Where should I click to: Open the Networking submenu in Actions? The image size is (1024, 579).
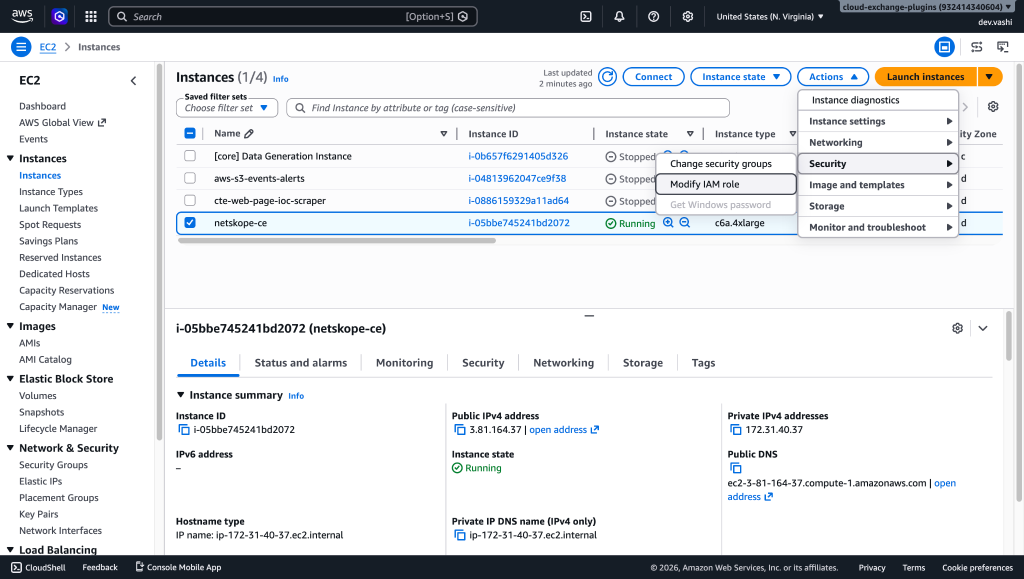878,142
